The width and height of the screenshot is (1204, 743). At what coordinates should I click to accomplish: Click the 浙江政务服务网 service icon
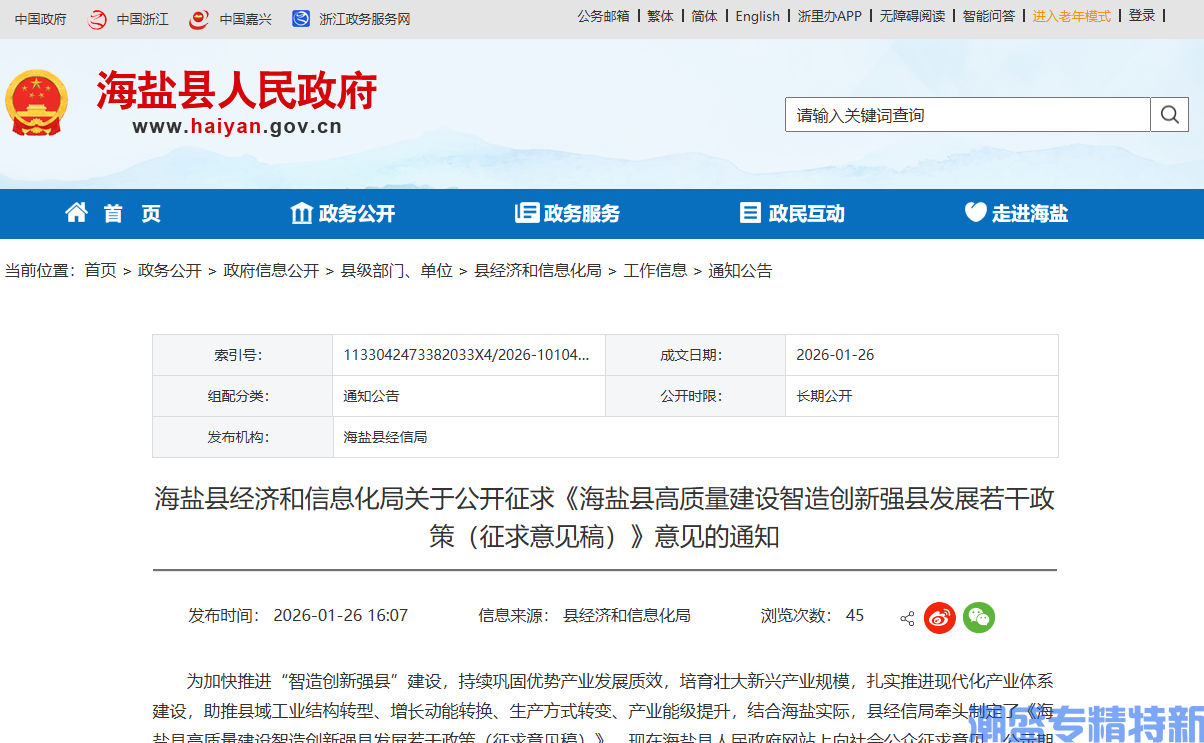(299, 18)
